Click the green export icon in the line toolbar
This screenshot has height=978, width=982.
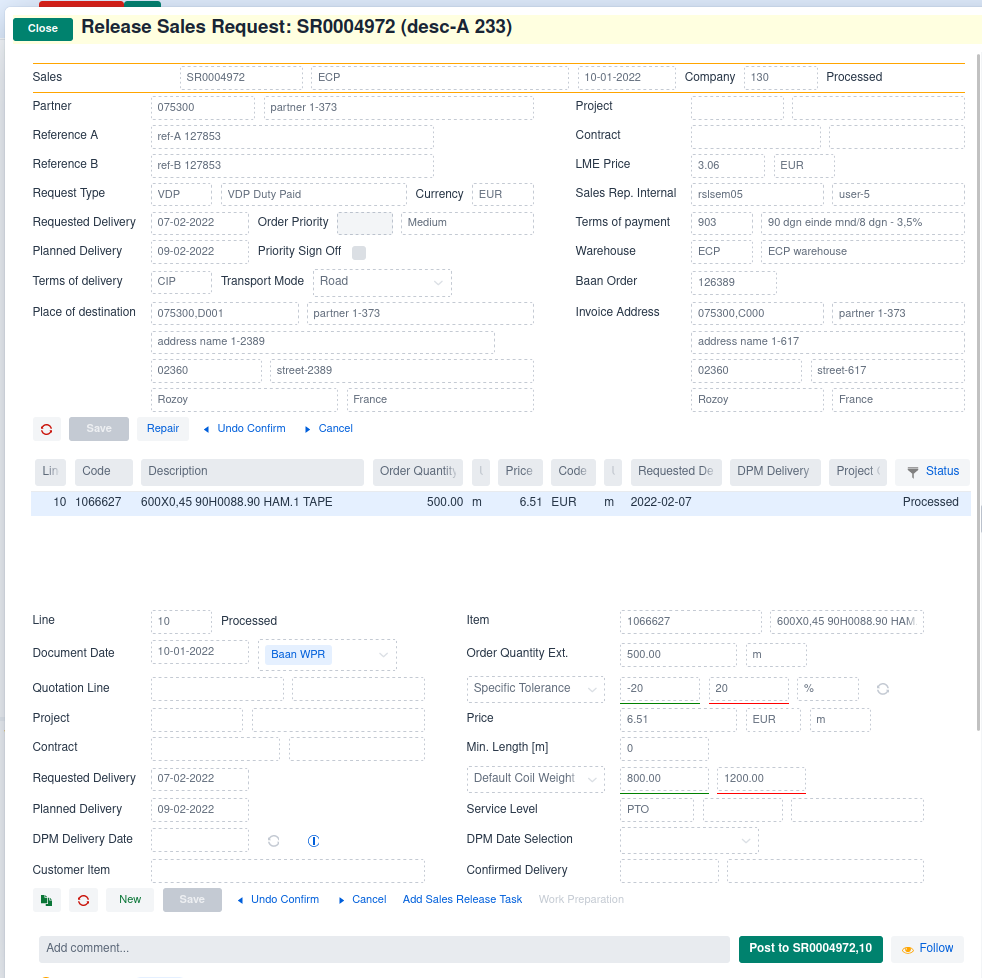[x=46, y=900]
